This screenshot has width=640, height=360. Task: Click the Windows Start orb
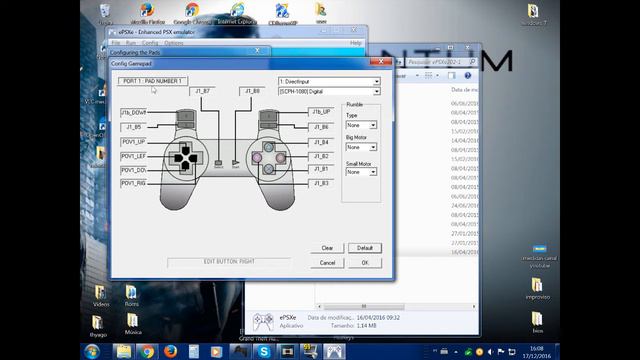pos(92,351)
